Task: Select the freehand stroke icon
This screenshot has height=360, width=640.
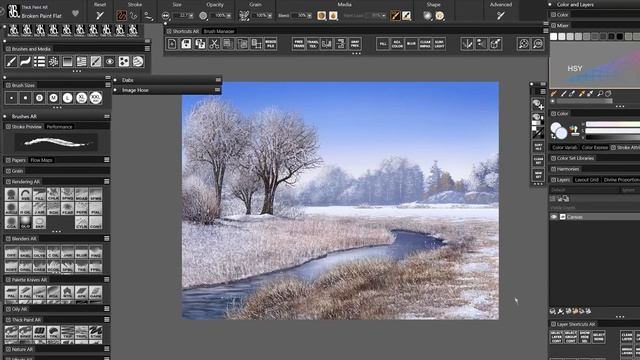Action: (122, 16)
